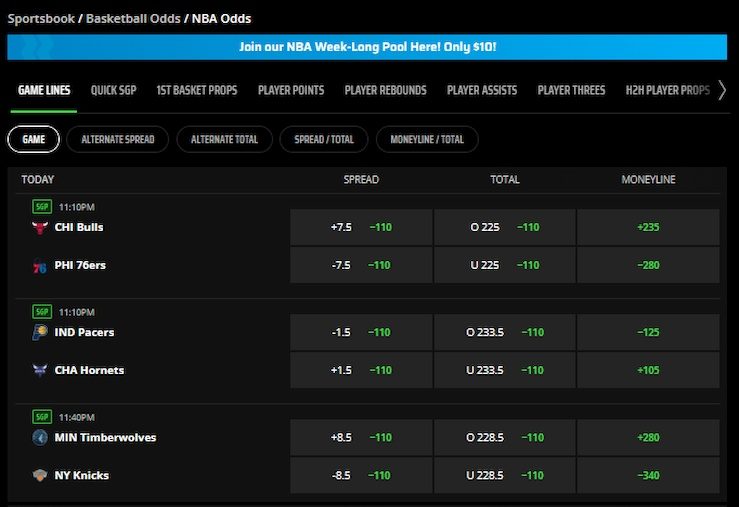Screen dimensions: 739x507
Task: Click the New York Knicks team logo
Action: [40, 475]
